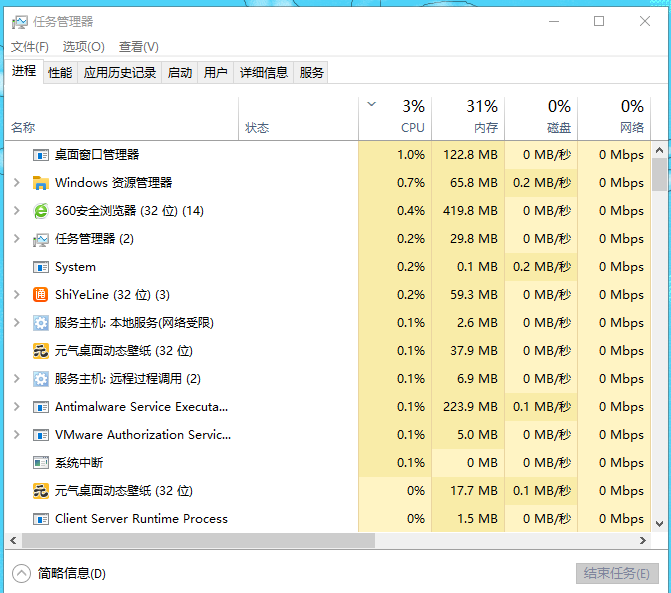The image size is (671, 593).
Task: Click the gear icon for 服务主机: 本地服务
Action: 41,323
